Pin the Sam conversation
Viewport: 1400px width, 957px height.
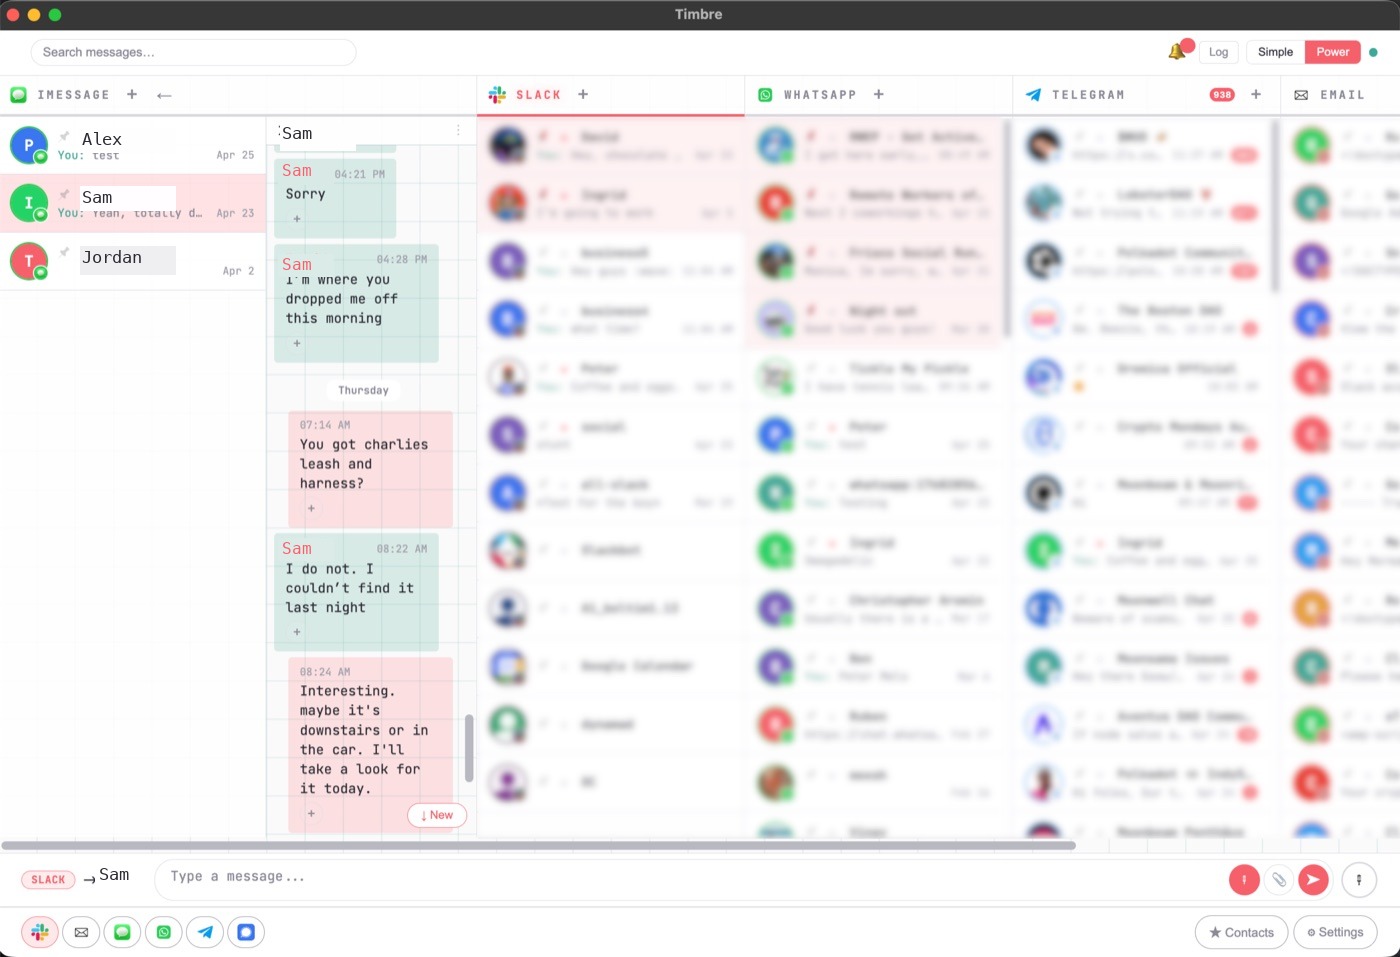click(64, 194)
